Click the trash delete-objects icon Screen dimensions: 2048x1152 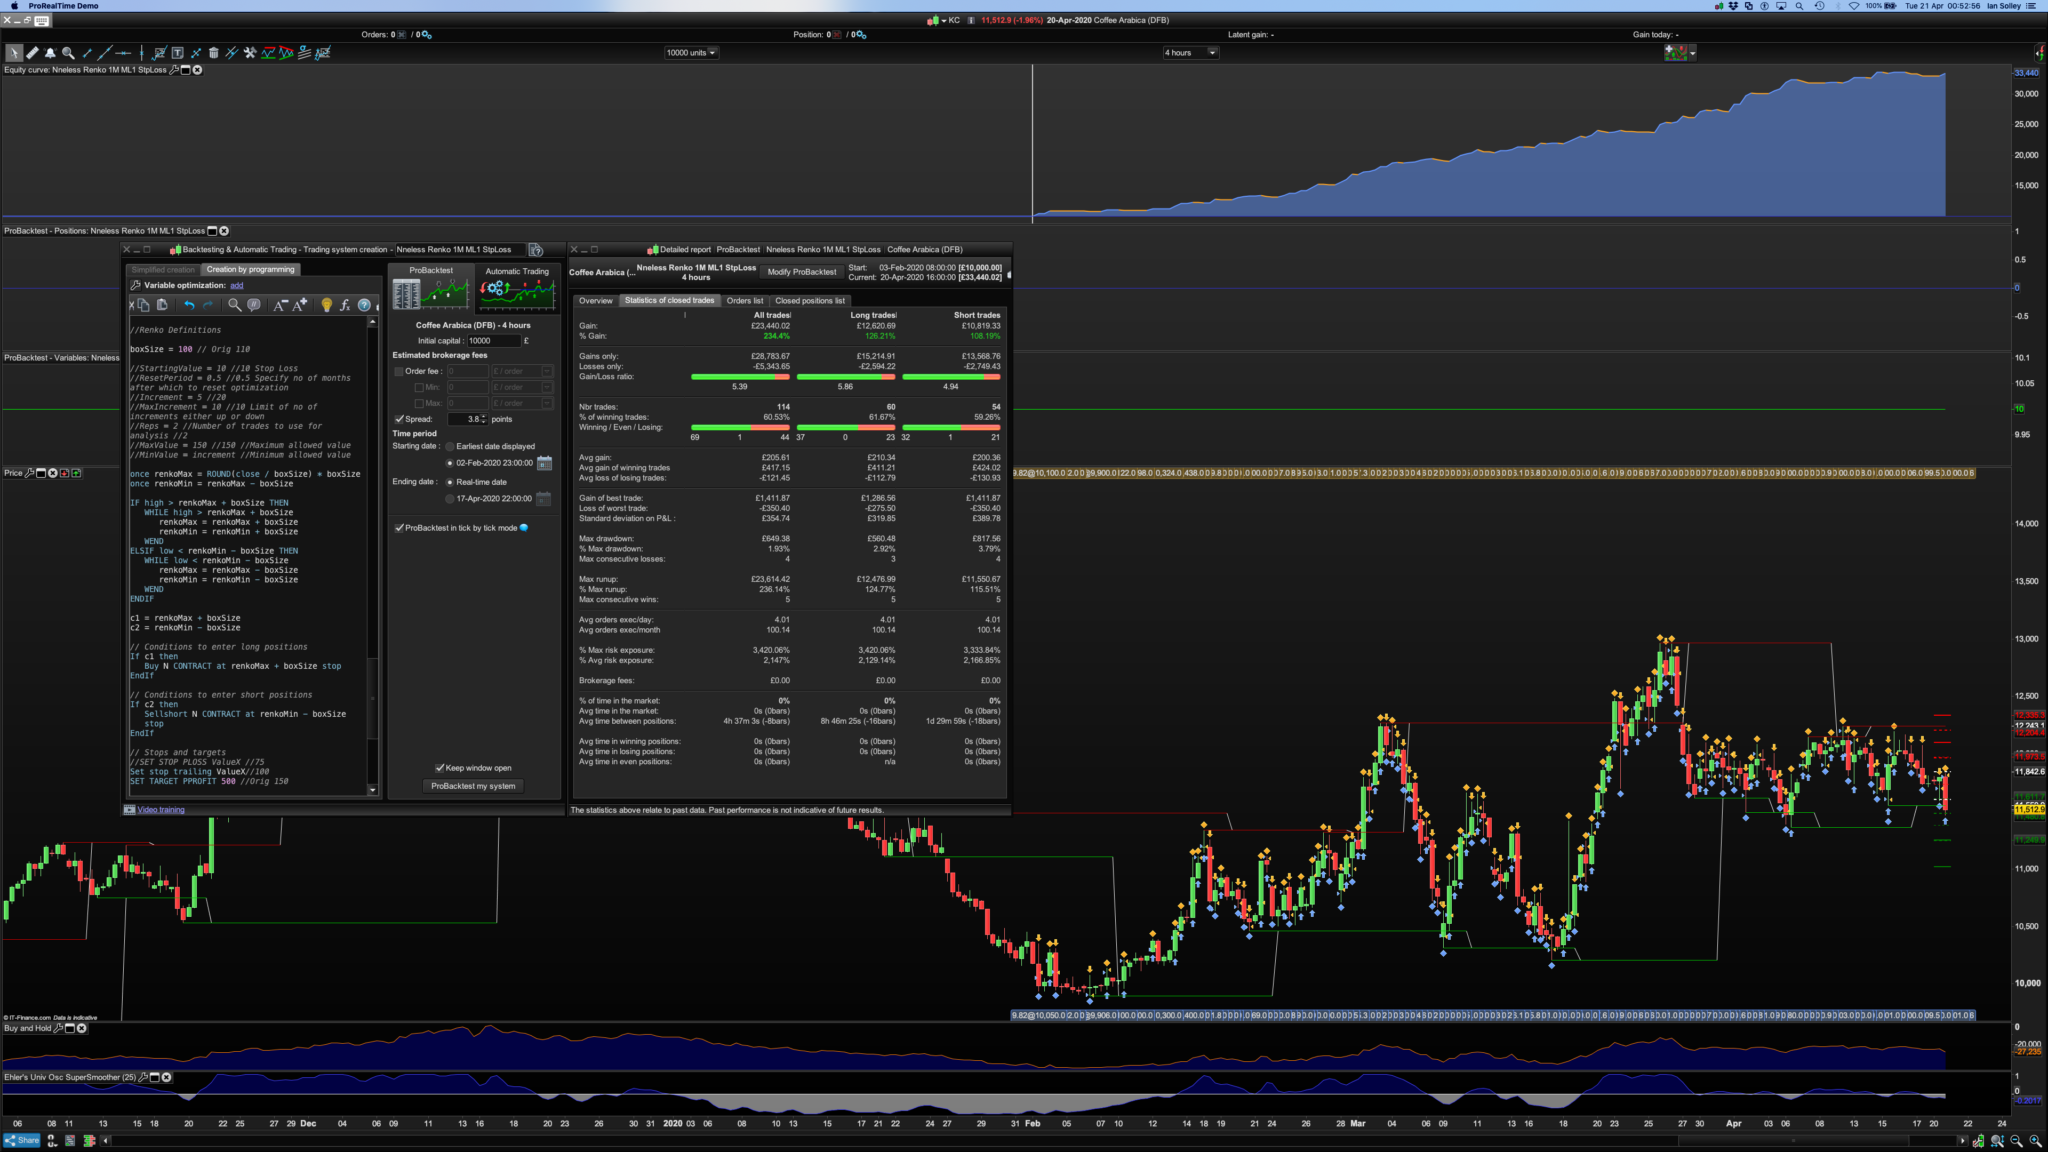(x=213, y=53)
